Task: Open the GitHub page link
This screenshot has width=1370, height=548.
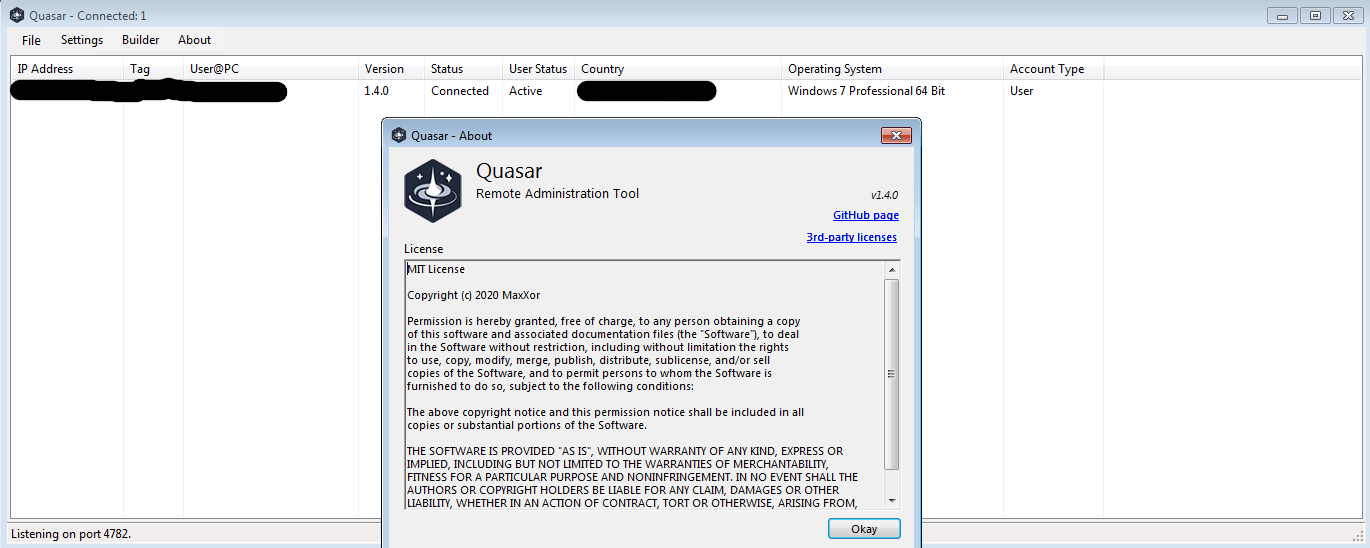Action: (x=866, y=215)
